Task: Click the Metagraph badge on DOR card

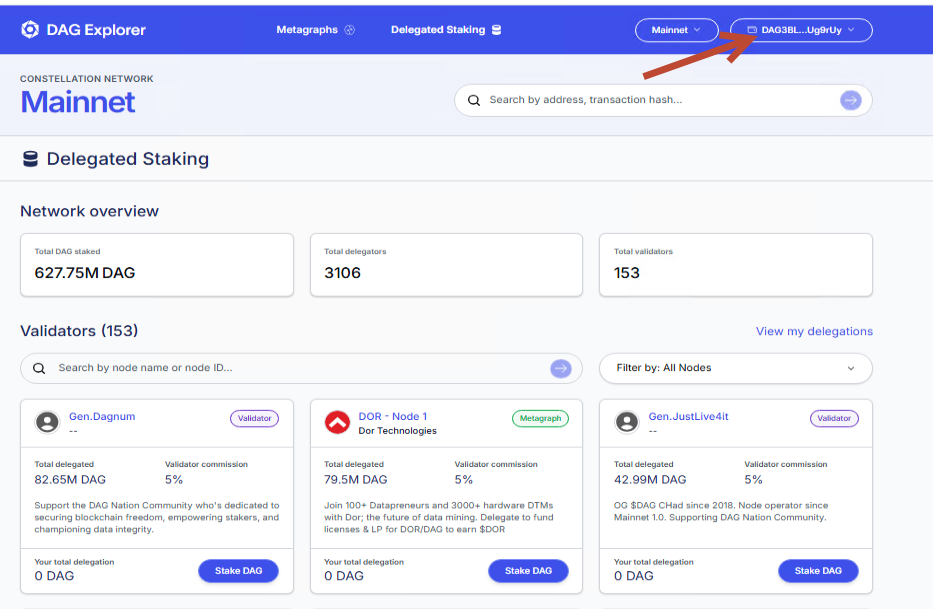Action: 540,419
